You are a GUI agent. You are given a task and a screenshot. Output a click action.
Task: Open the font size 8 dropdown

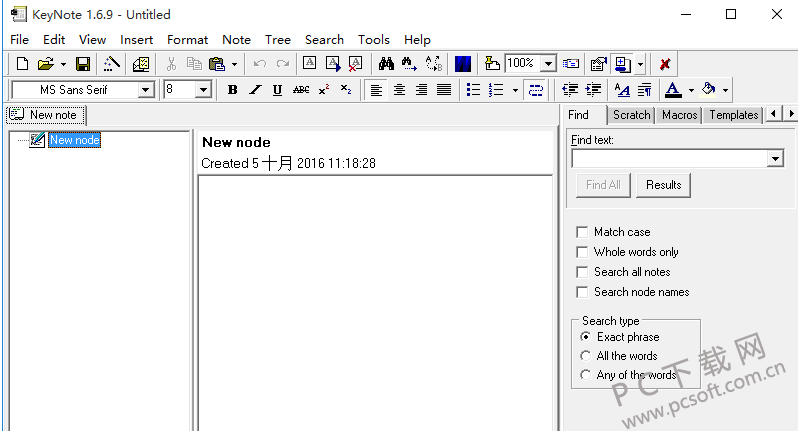(x=204, y=90)
